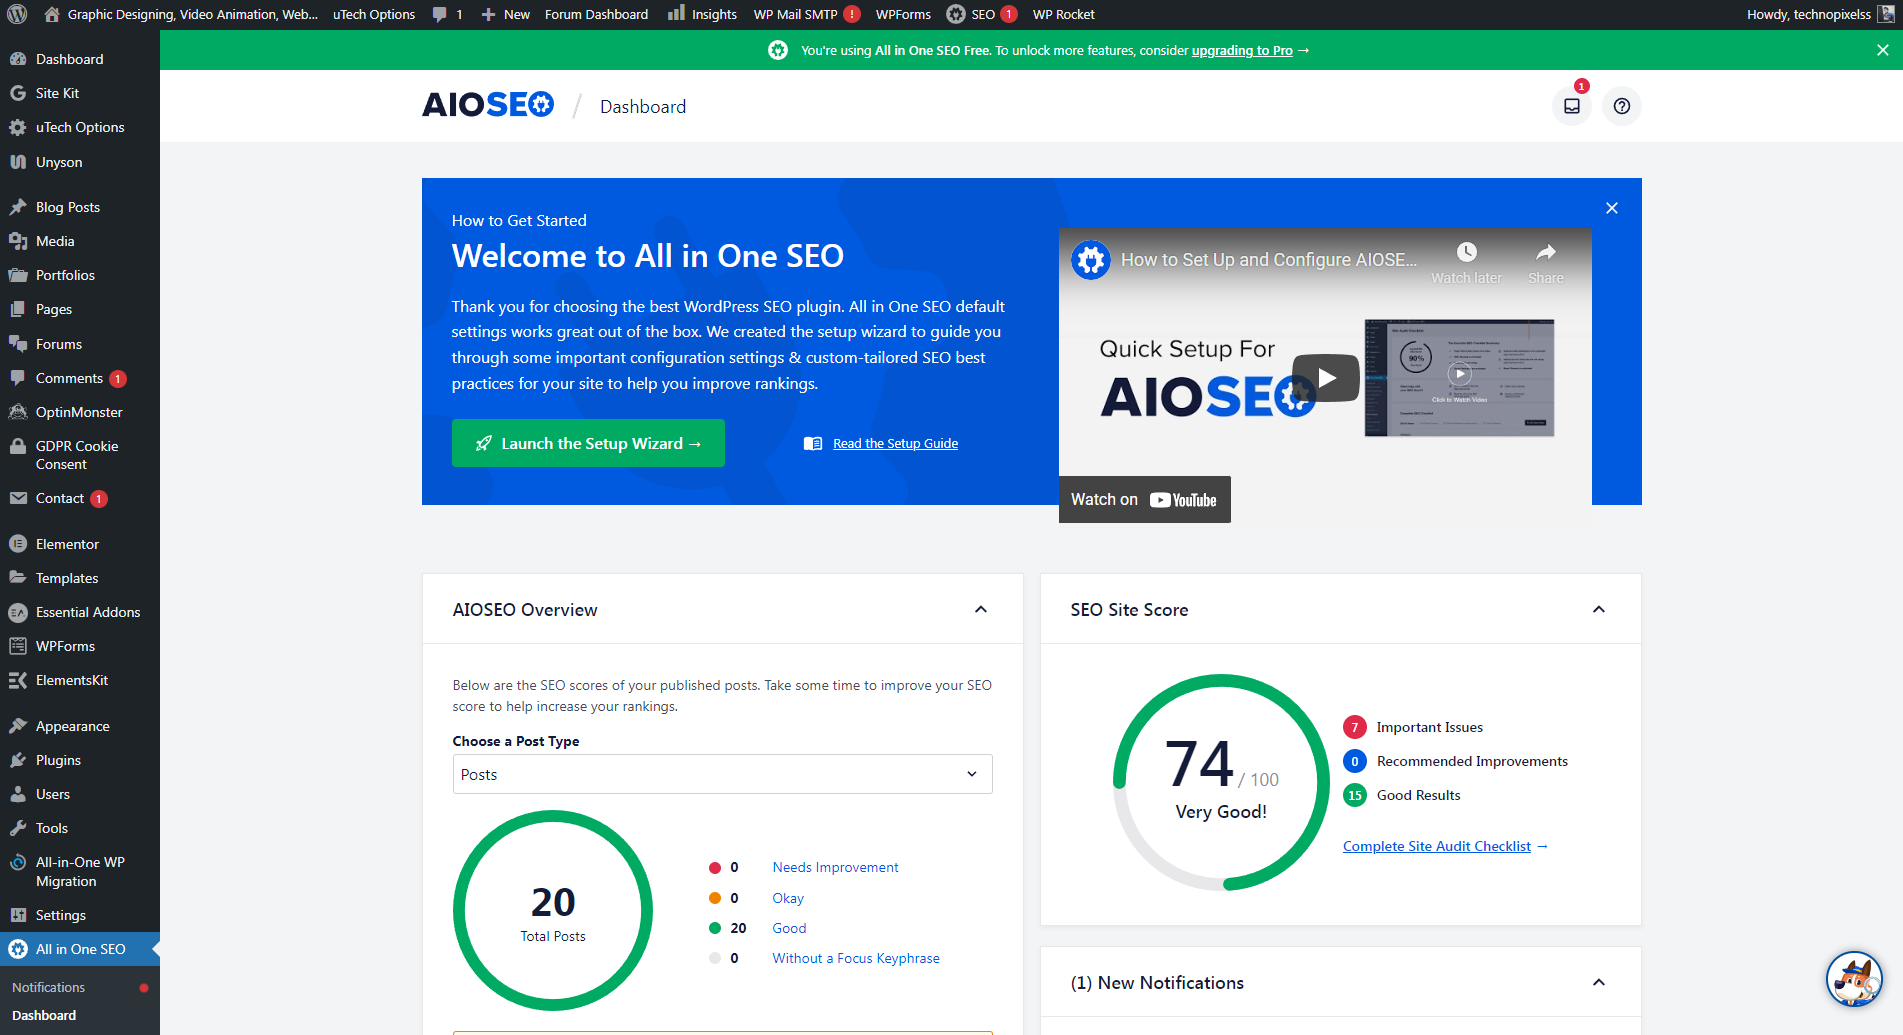Viewport: 1903px width, 1035px height.
Task: Collapse the SEO Site Score panel
Action: [1599, 609]
